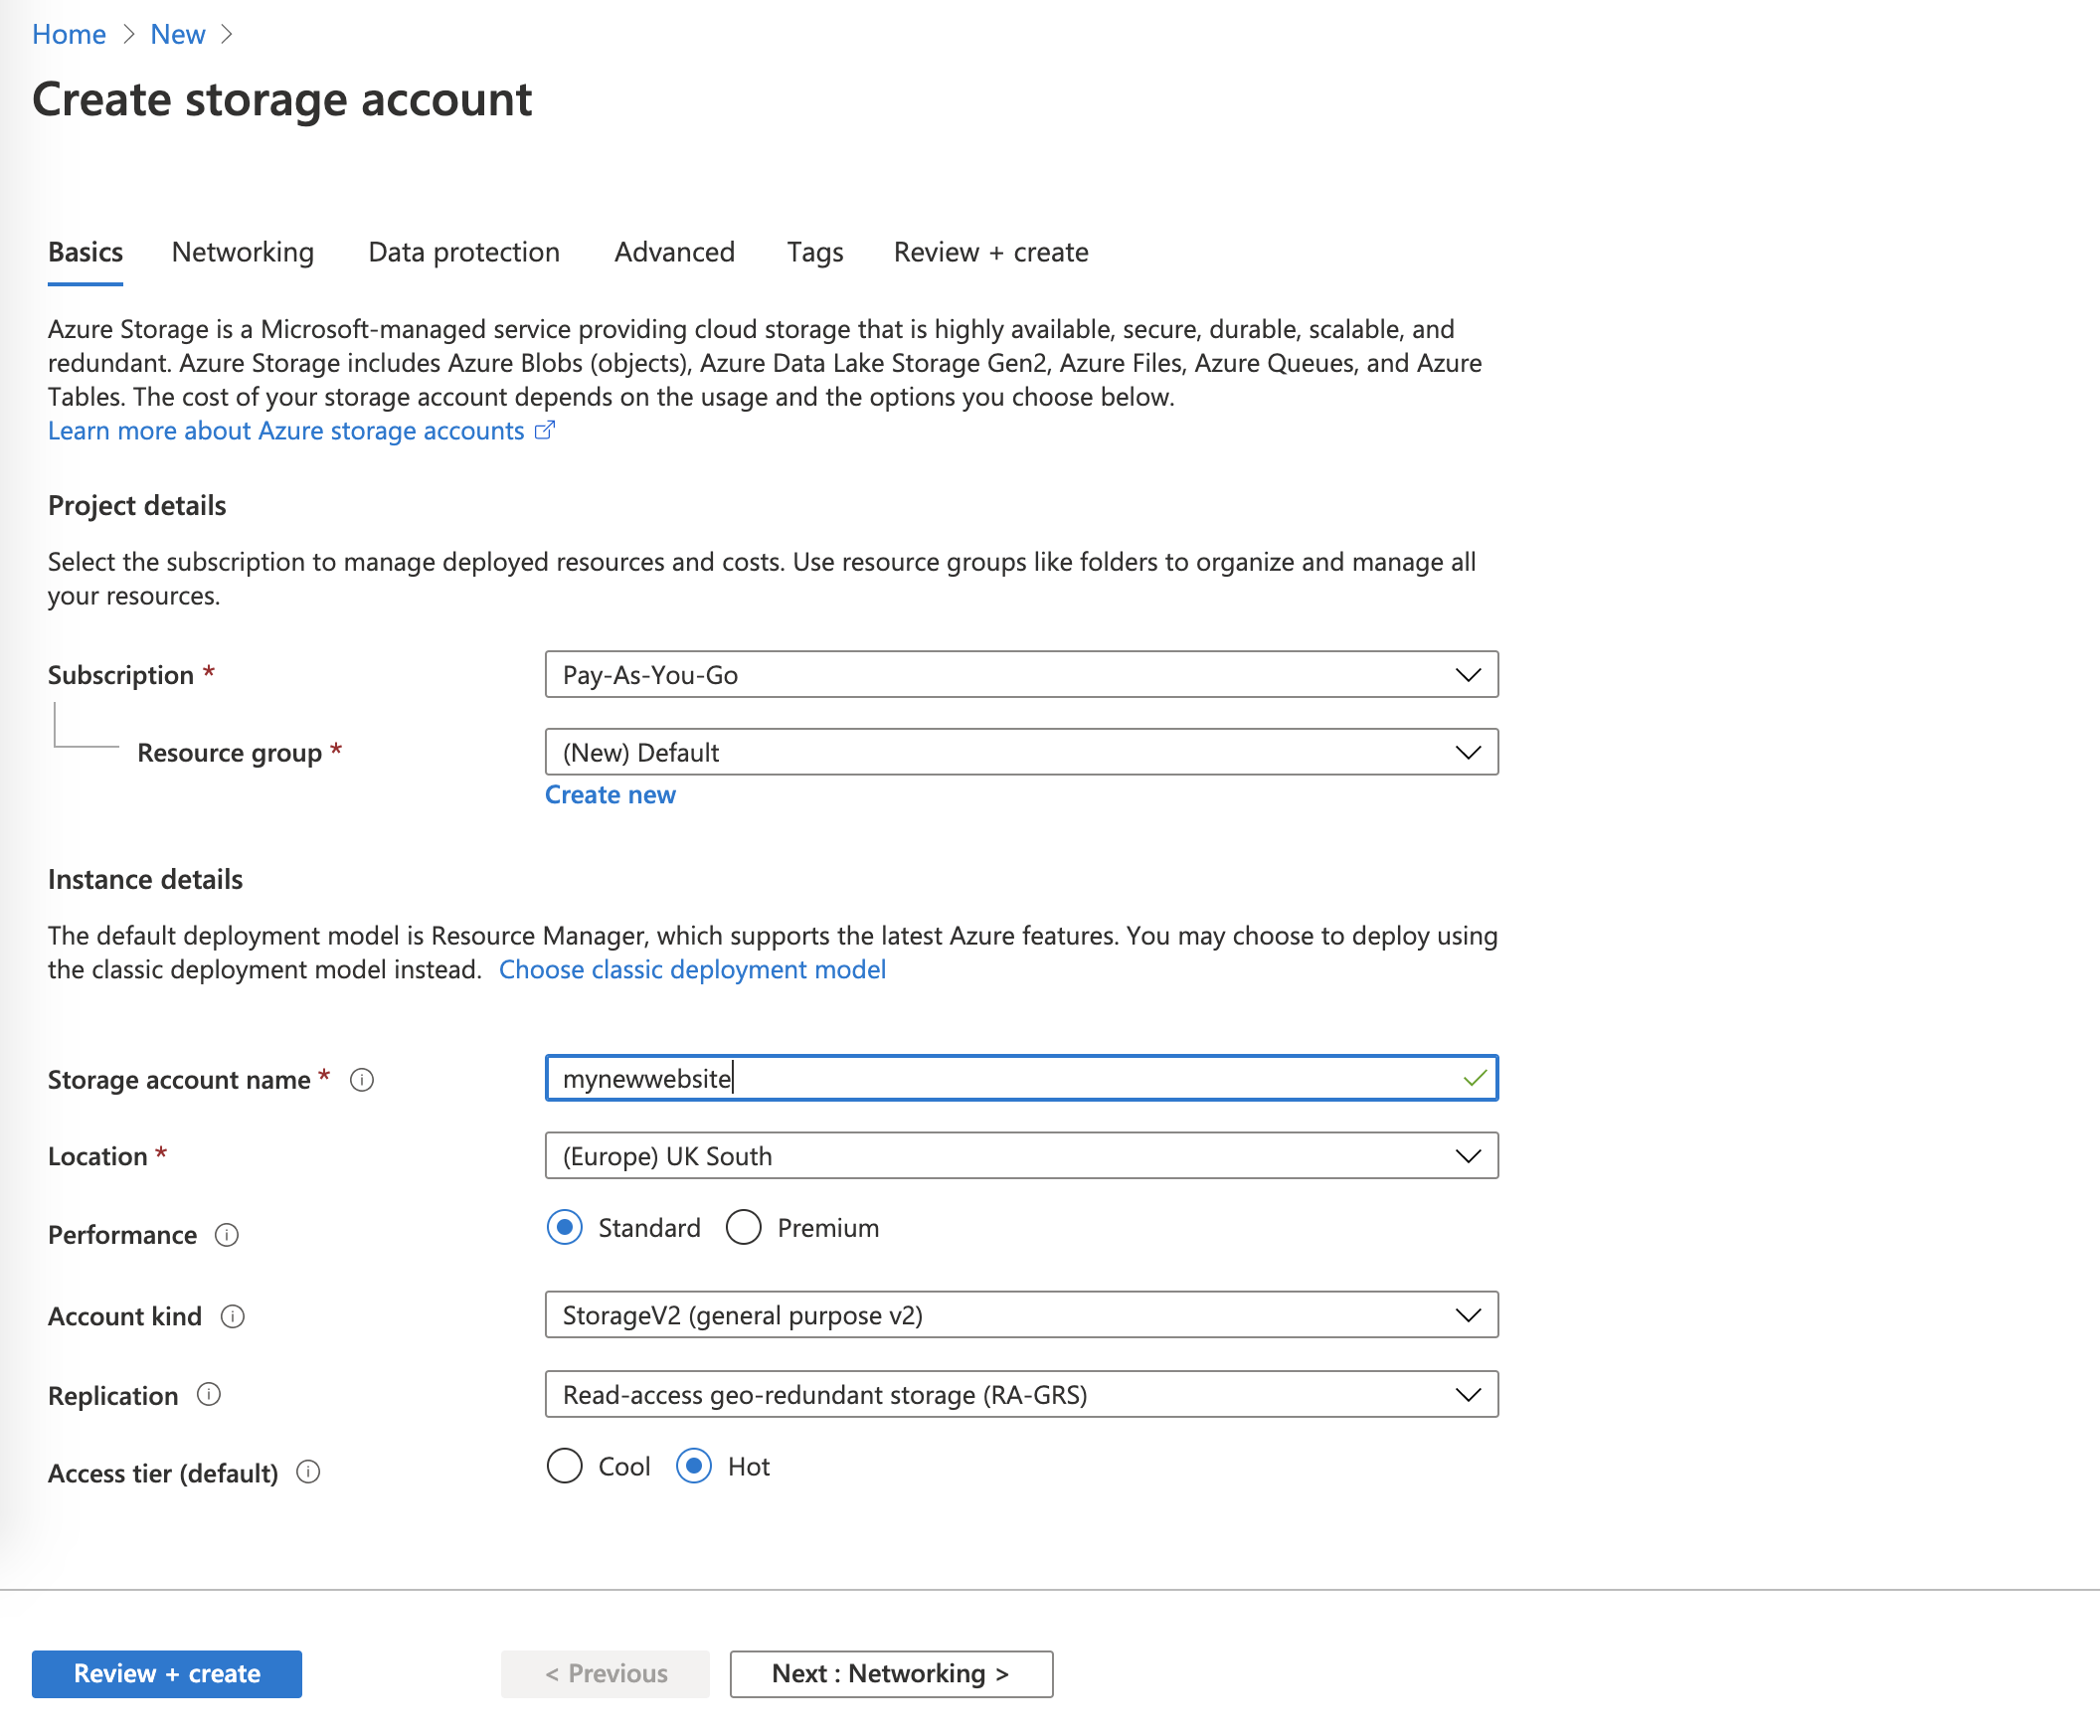Switch to the Basics tab
Viewport: 2100px width, 1736px height.
[86, 252]
